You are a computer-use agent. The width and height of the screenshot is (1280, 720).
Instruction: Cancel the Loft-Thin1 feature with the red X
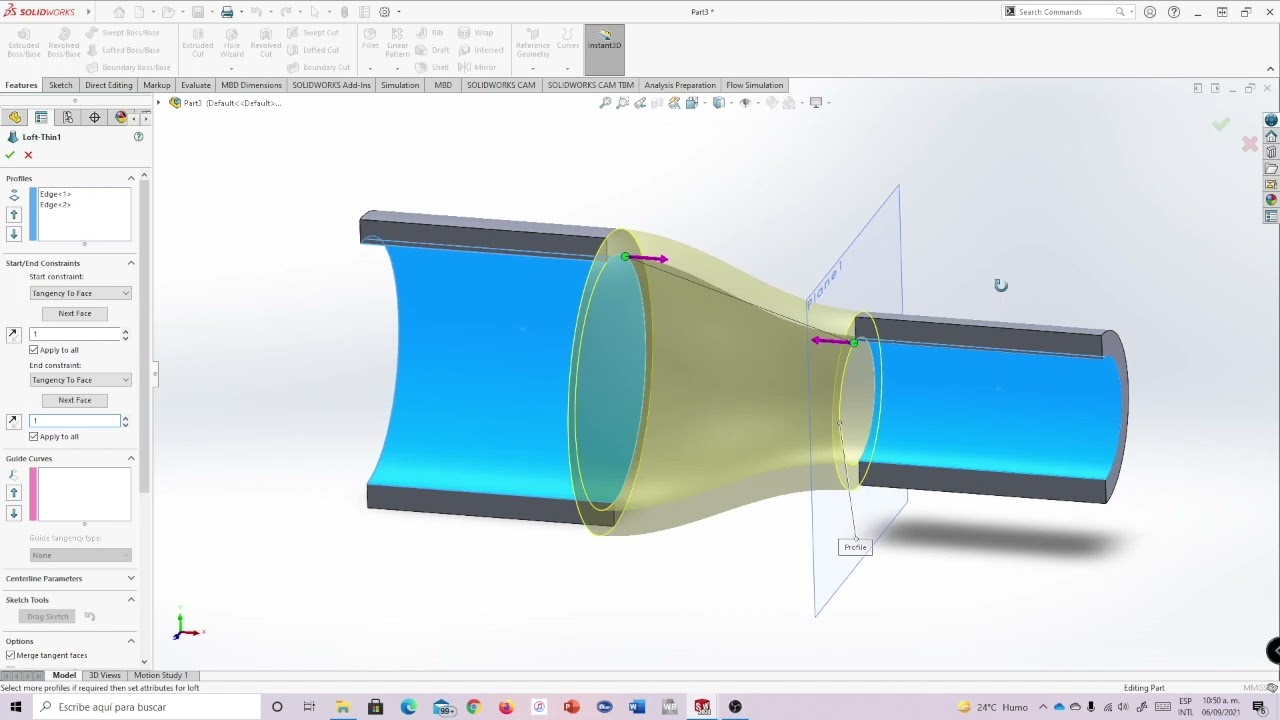(28, 155)
